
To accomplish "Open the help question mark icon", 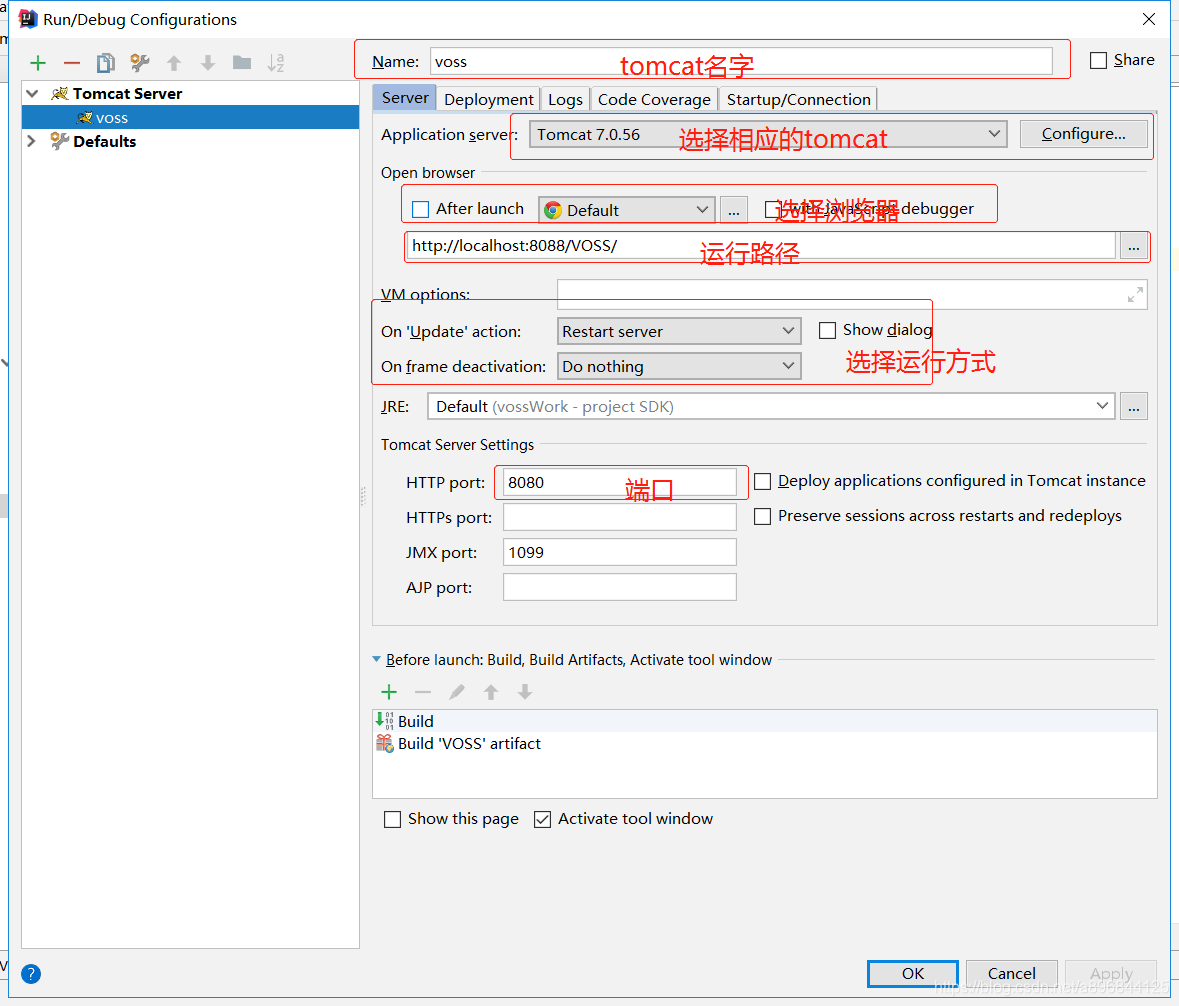I will tap(31, 974).
